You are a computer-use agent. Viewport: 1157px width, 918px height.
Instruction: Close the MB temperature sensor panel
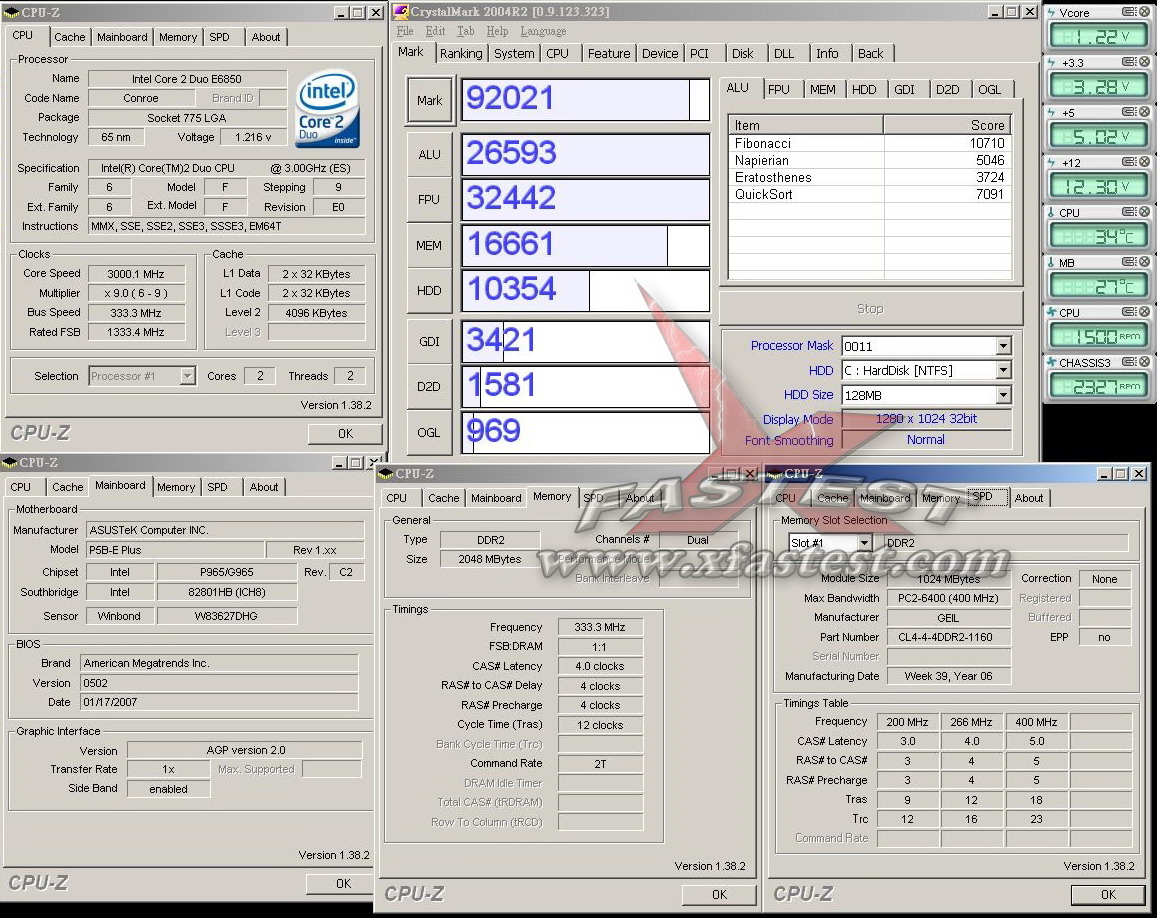tap(1144, 262)
